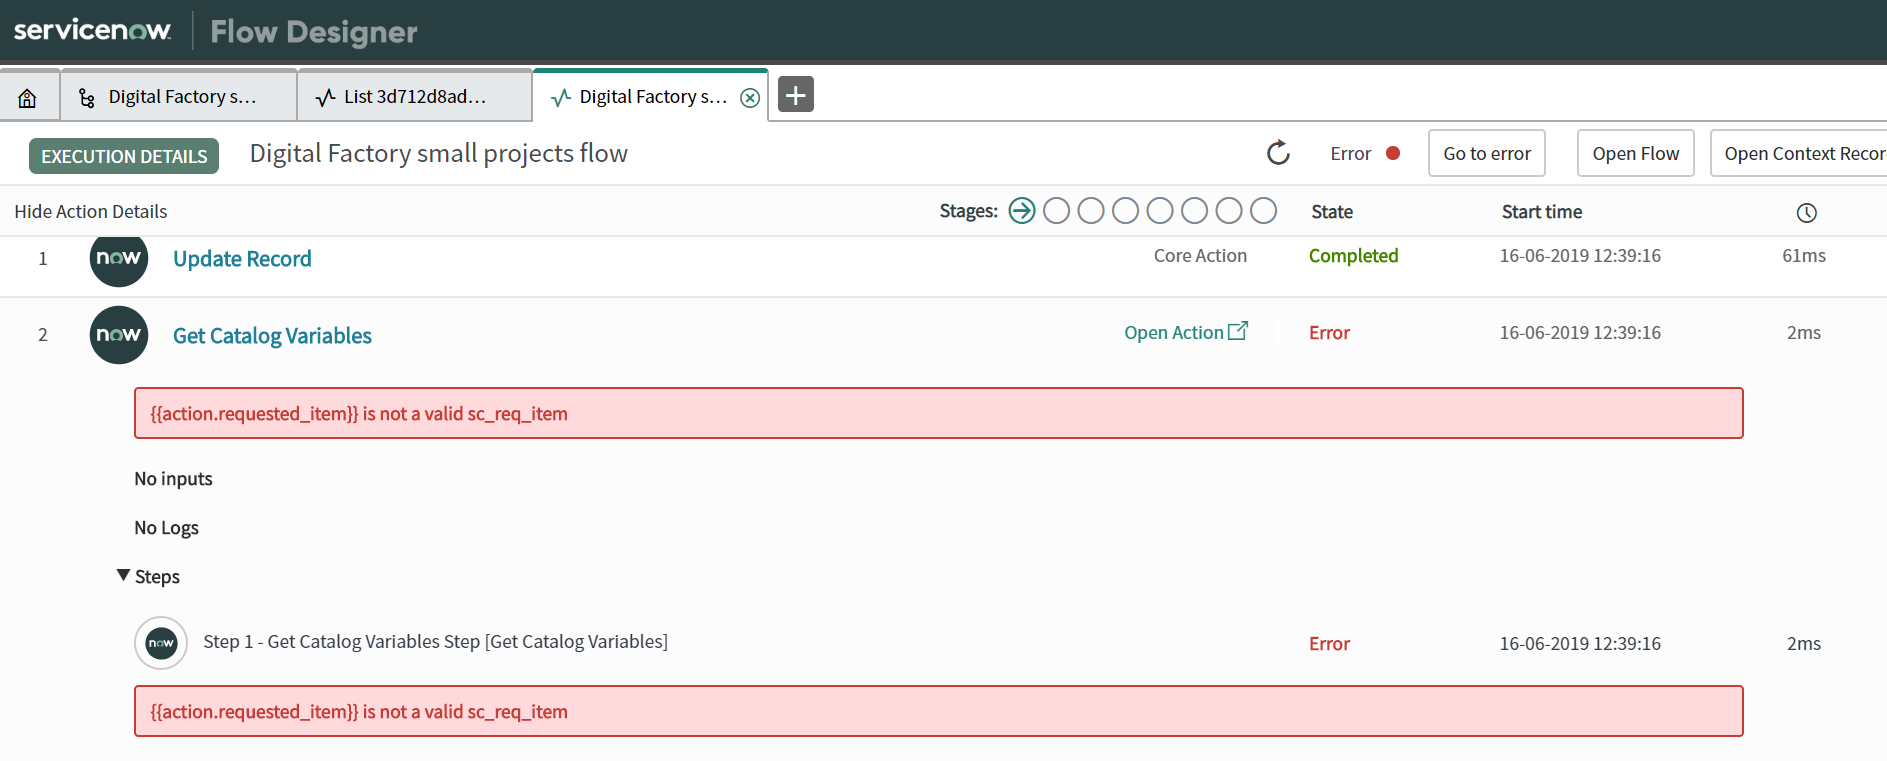The width and height of the screenshot is (1887, 761).
Task: Click the Start time column header
Action: (x=1542, y=212)
